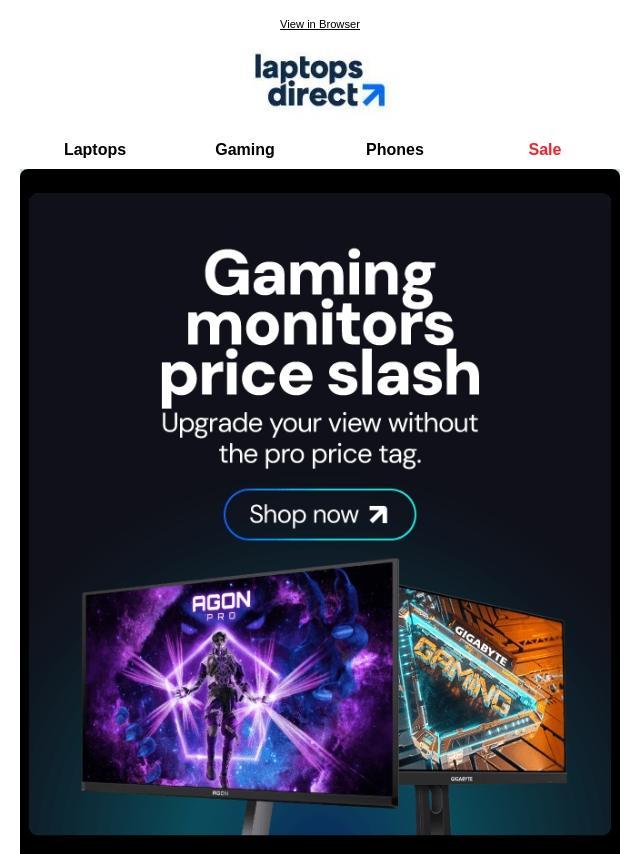
Task: Click the arrow icon inside Shop now
Action: coord(378,514)
